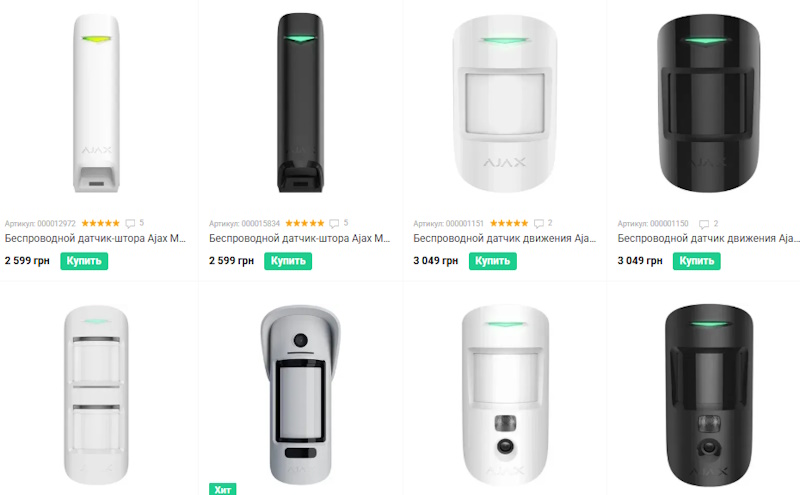Open black motion sensor title link
Image resolution: width=800 pixels, height=495 pixels.
point(708,239)
